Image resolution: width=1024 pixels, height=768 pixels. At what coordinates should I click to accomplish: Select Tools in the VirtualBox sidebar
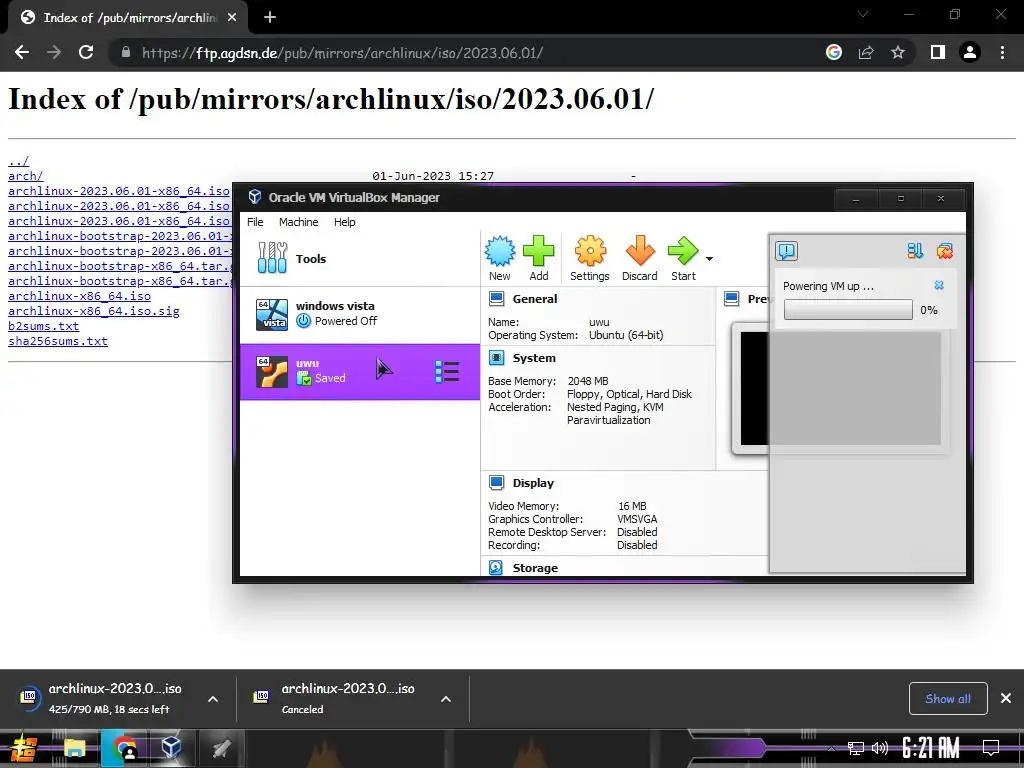coord(360,259)
